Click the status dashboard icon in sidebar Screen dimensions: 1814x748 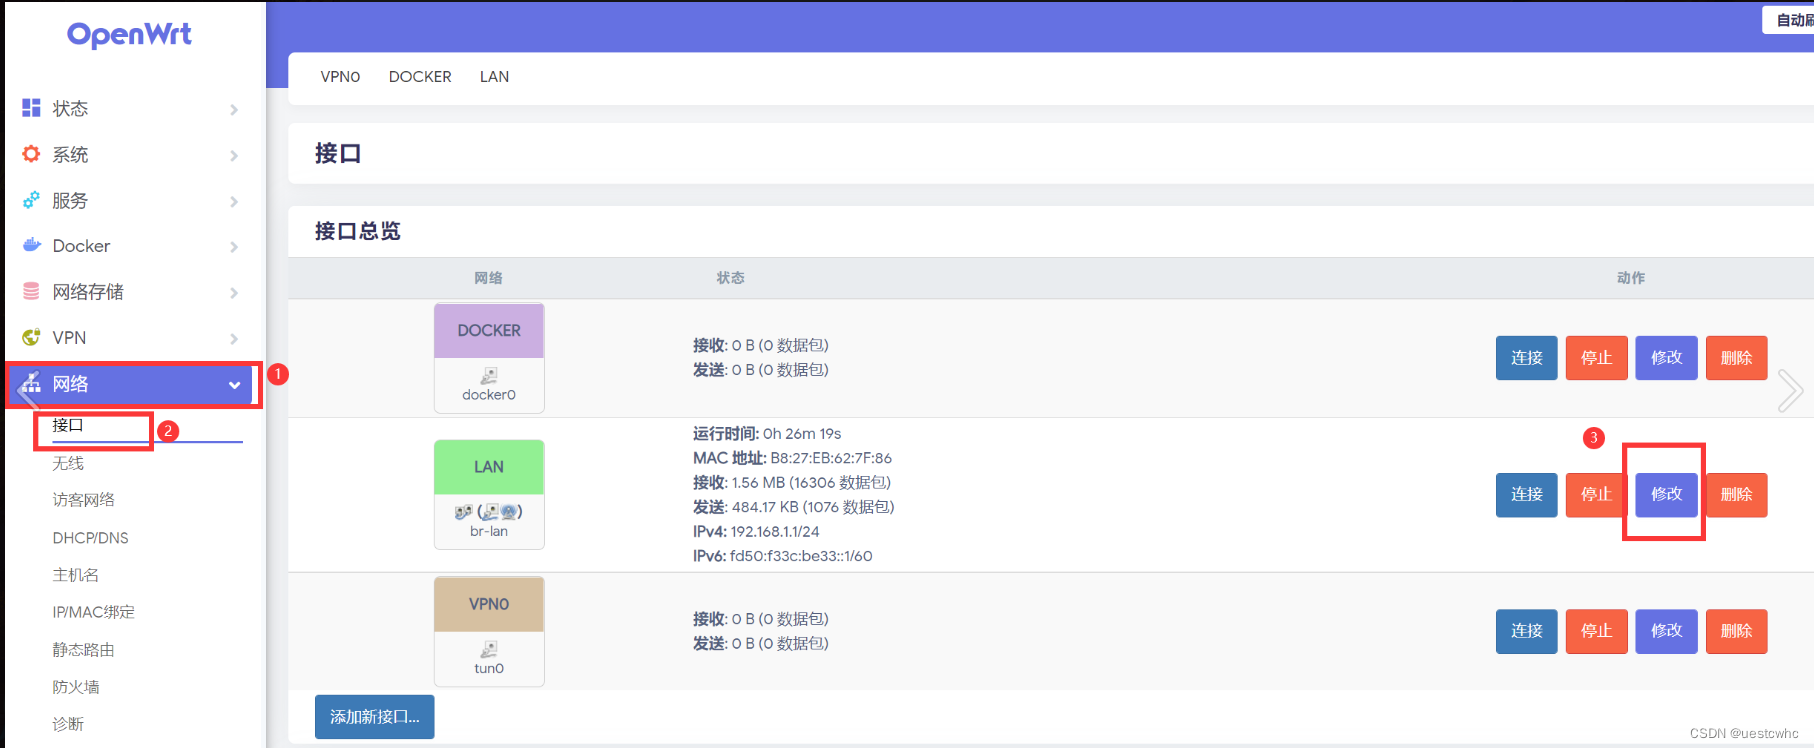point(31,108)
